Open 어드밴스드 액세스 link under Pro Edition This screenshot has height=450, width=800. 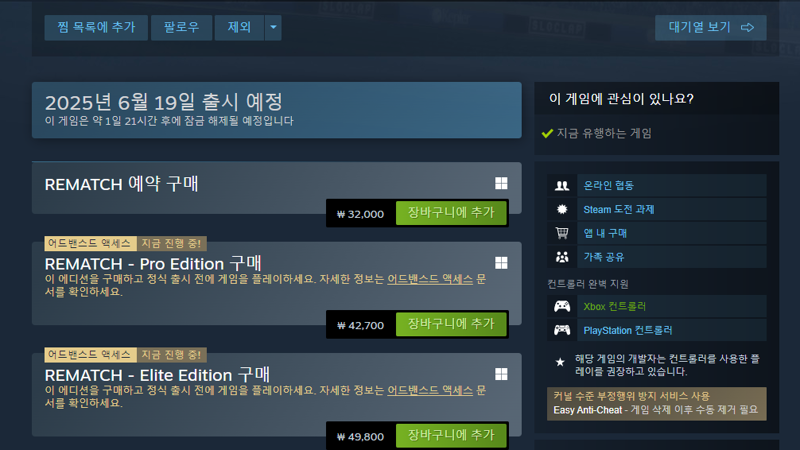click(x=430, y=279)
